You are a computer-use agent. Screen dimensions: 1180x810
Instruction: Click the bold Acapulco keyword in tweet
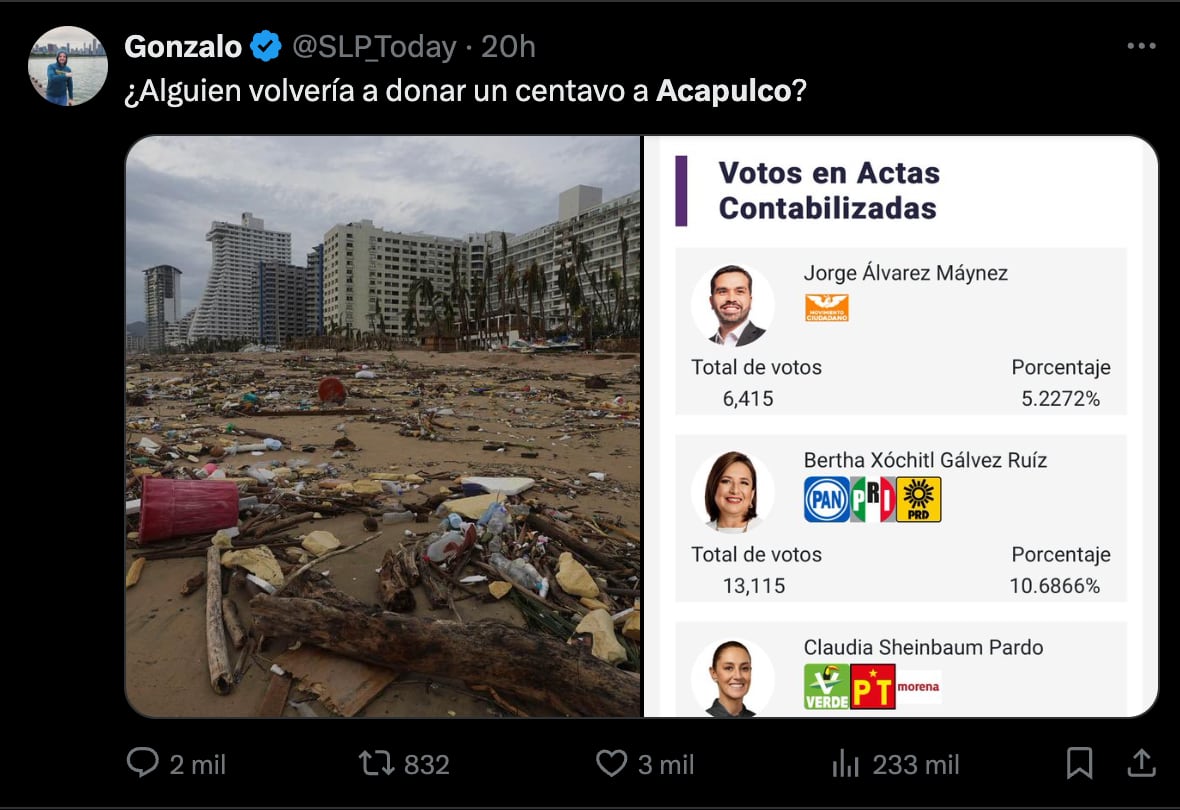click(723, 91)
